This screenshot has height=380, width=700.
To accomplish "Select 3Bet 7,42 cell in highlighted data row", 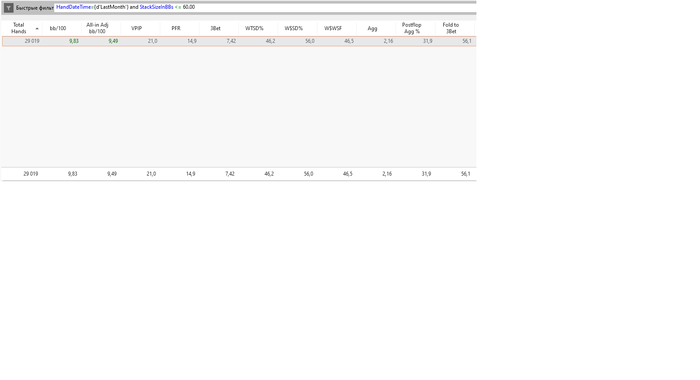I will point(231,41).
